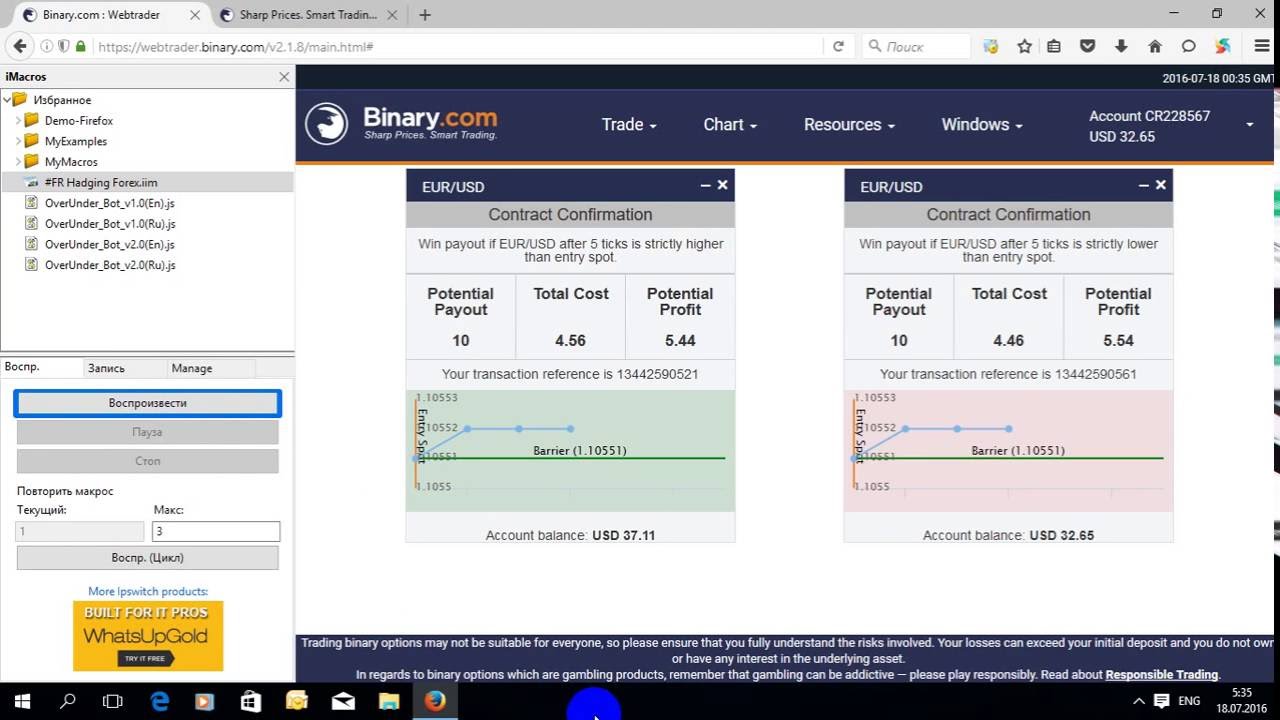Show bookmarks list icon in toolbar
The height and width of the screenshot is (720, 1280).
pyautogui.click(x=1054, y=46)
